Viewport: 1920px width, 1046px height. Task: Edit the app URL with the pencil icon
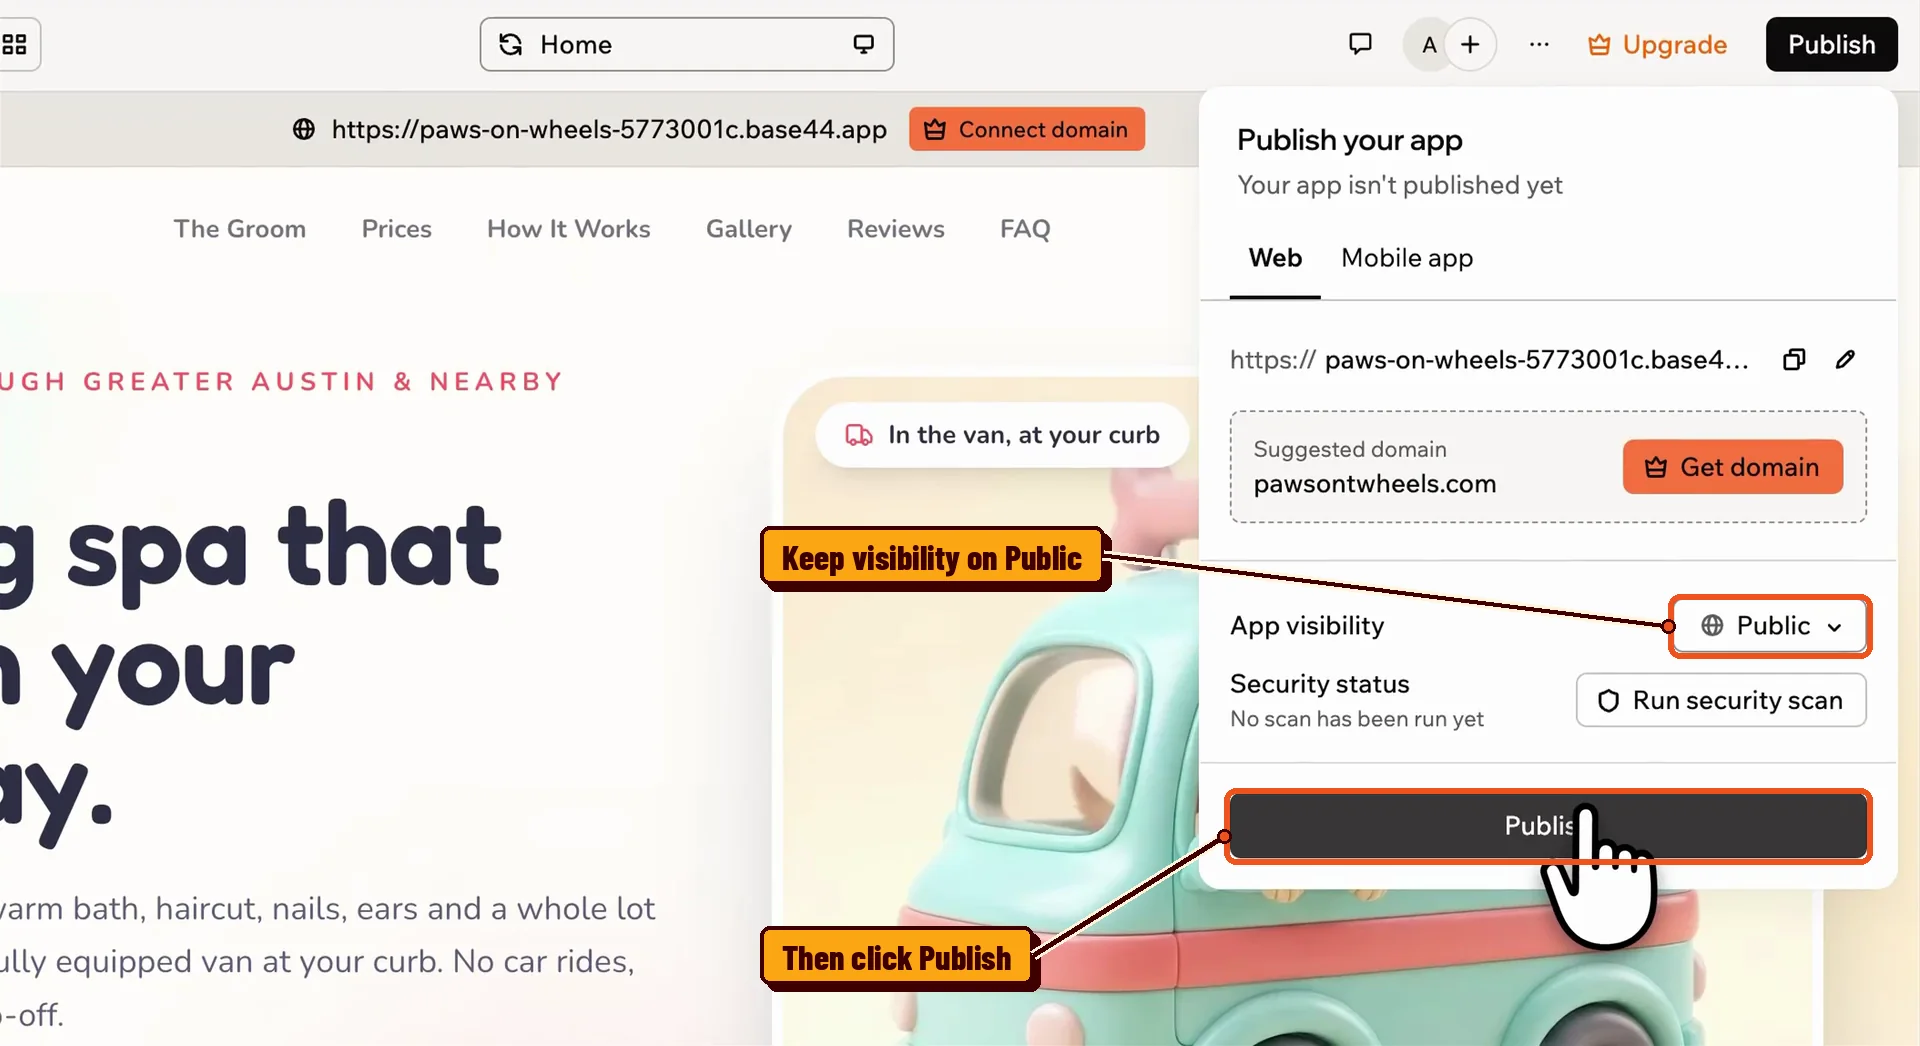pyautogui.click(x=1845, y=359)
